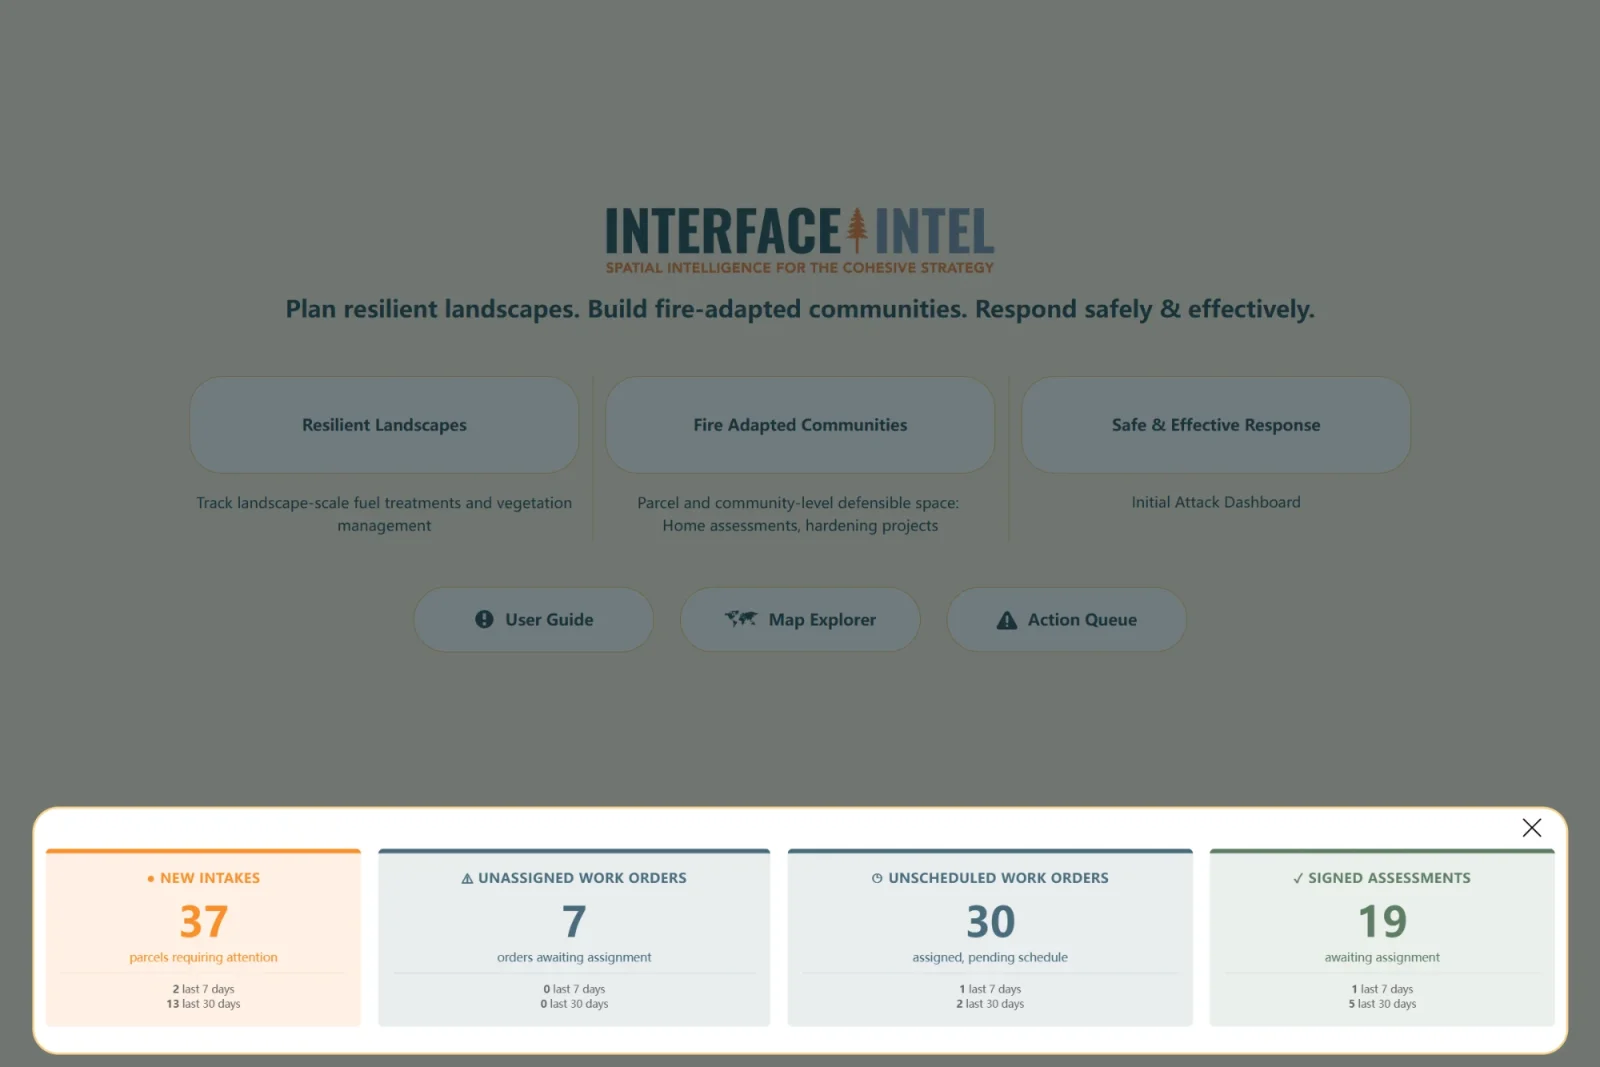Screen dimensions: 1600x1067
Task: Open the Unassigned Work Orders card
Action: [x=574, y=937]
